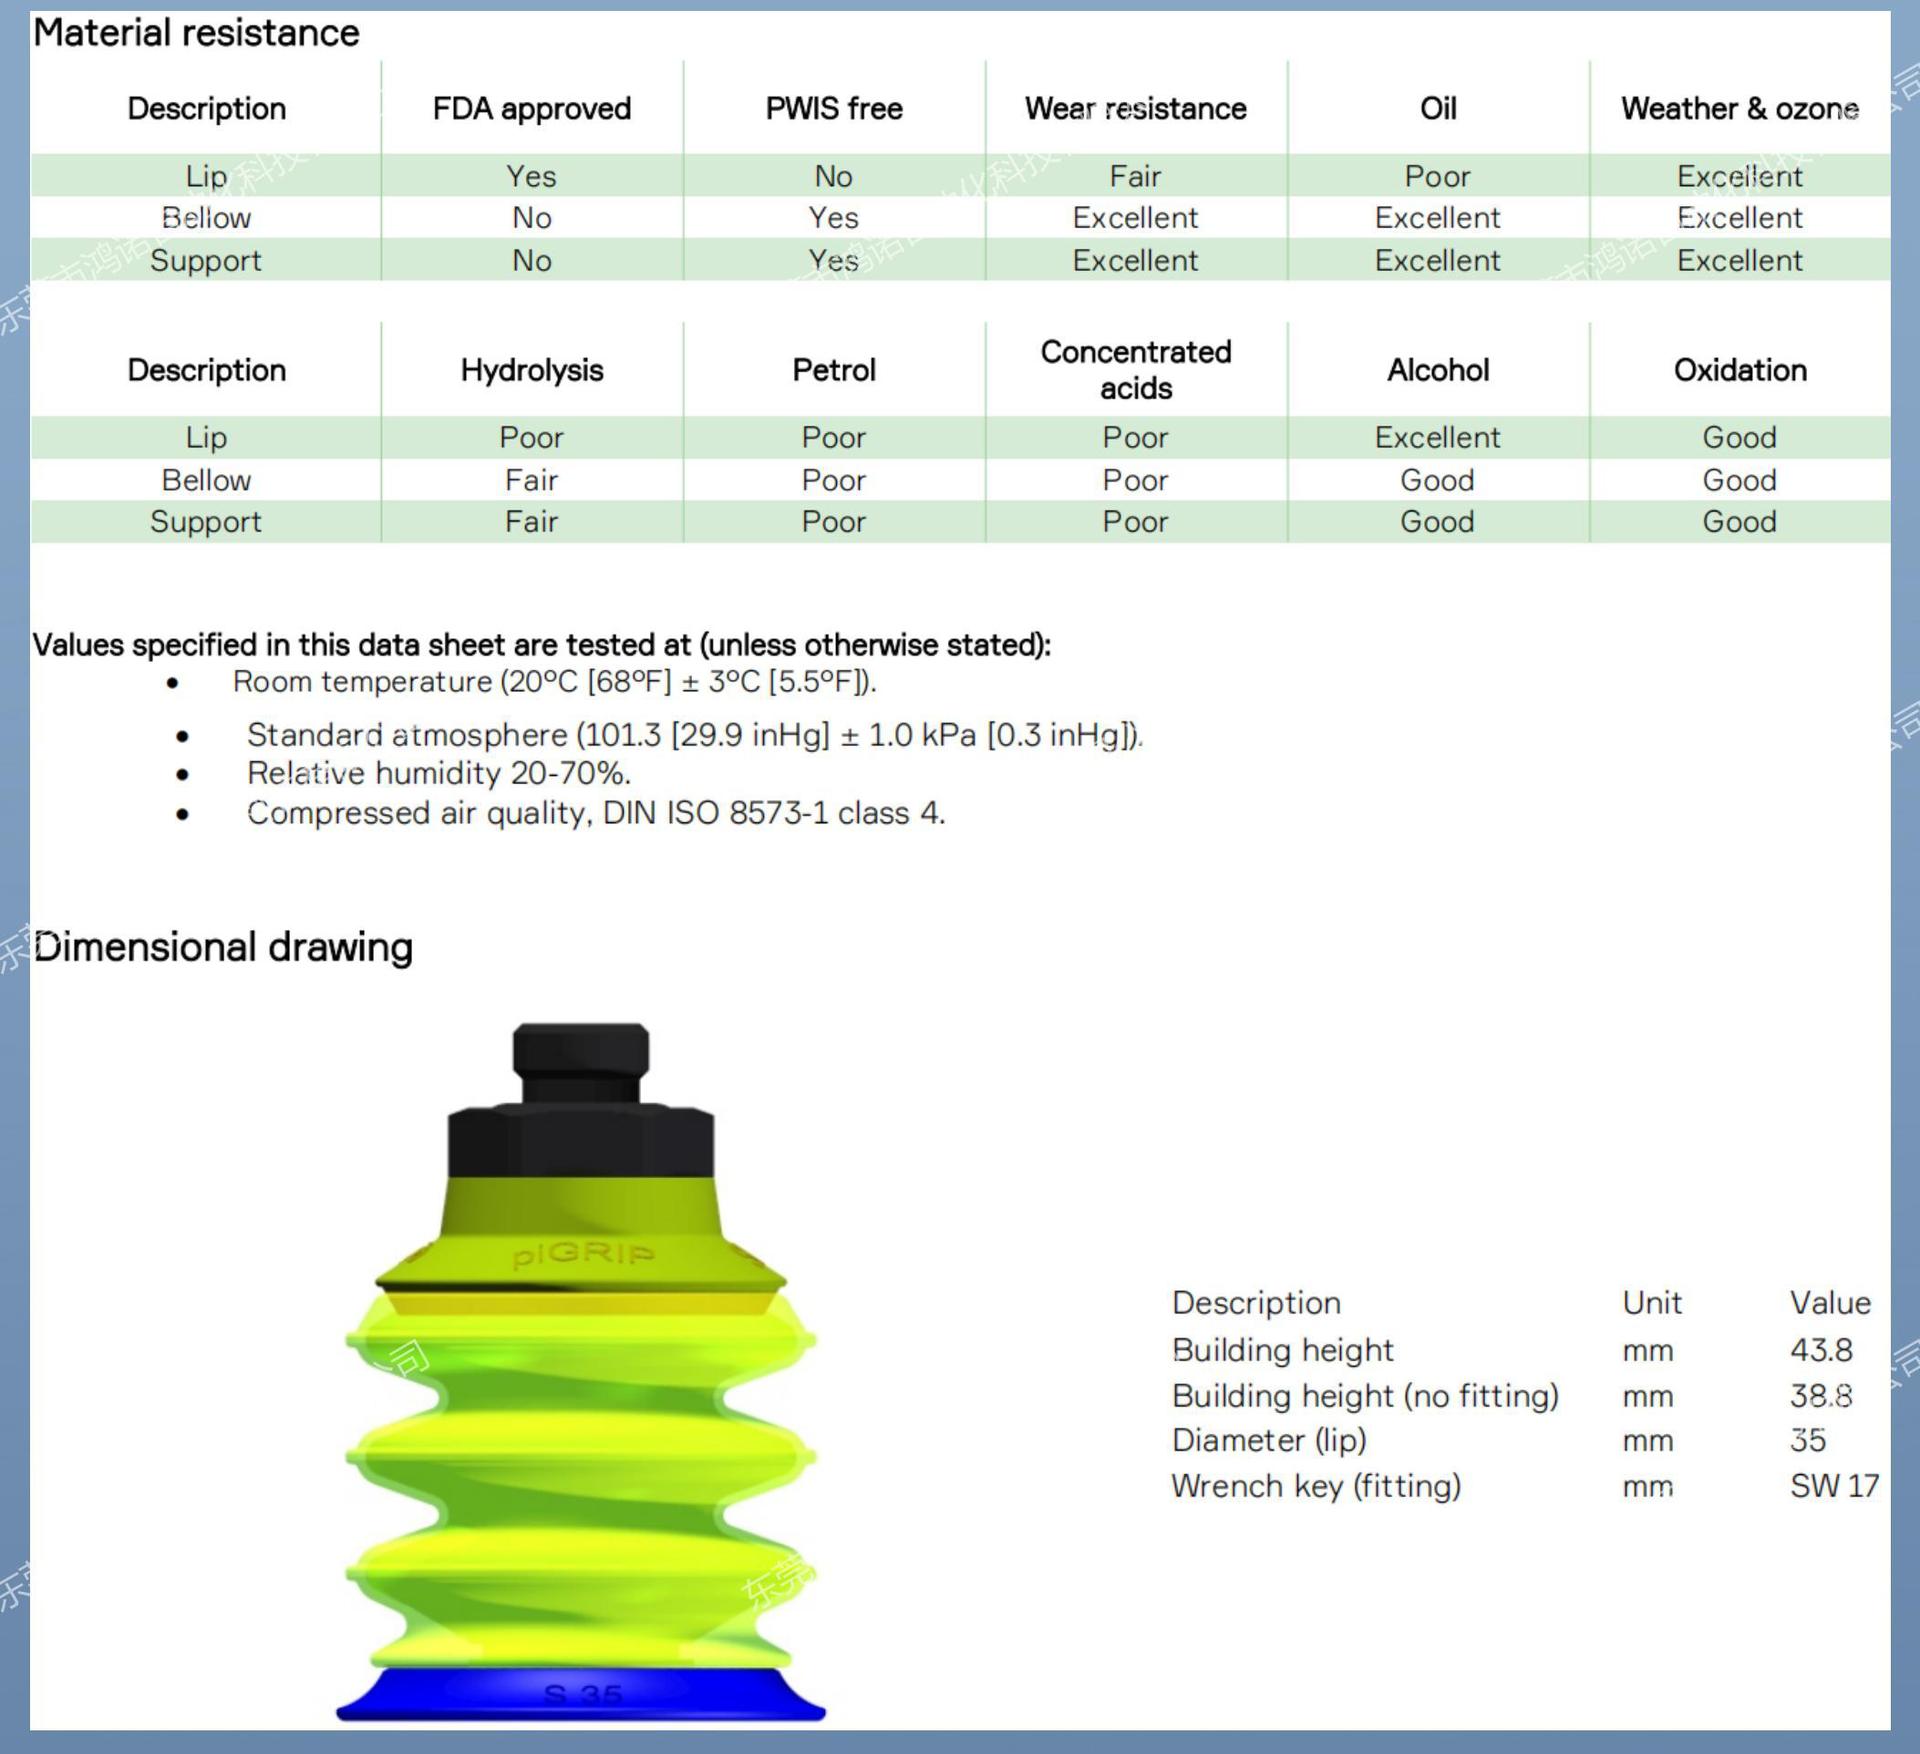Viewport: 1920px width, 1754px height.
Task: Click the 'FDA approved' column header
Action: (531, 108)
